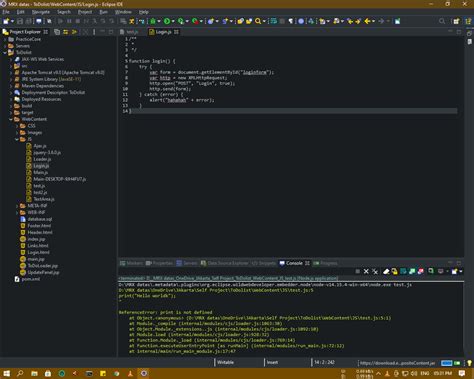Switch to the Servers view tab
474x379 pixels.
(x=187, y=263)
